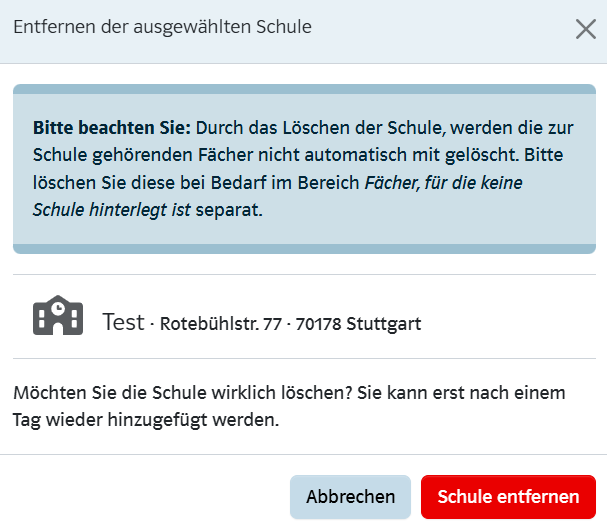
Task: Confirm with the red Schule entfernen button
Action: point(508,497)
